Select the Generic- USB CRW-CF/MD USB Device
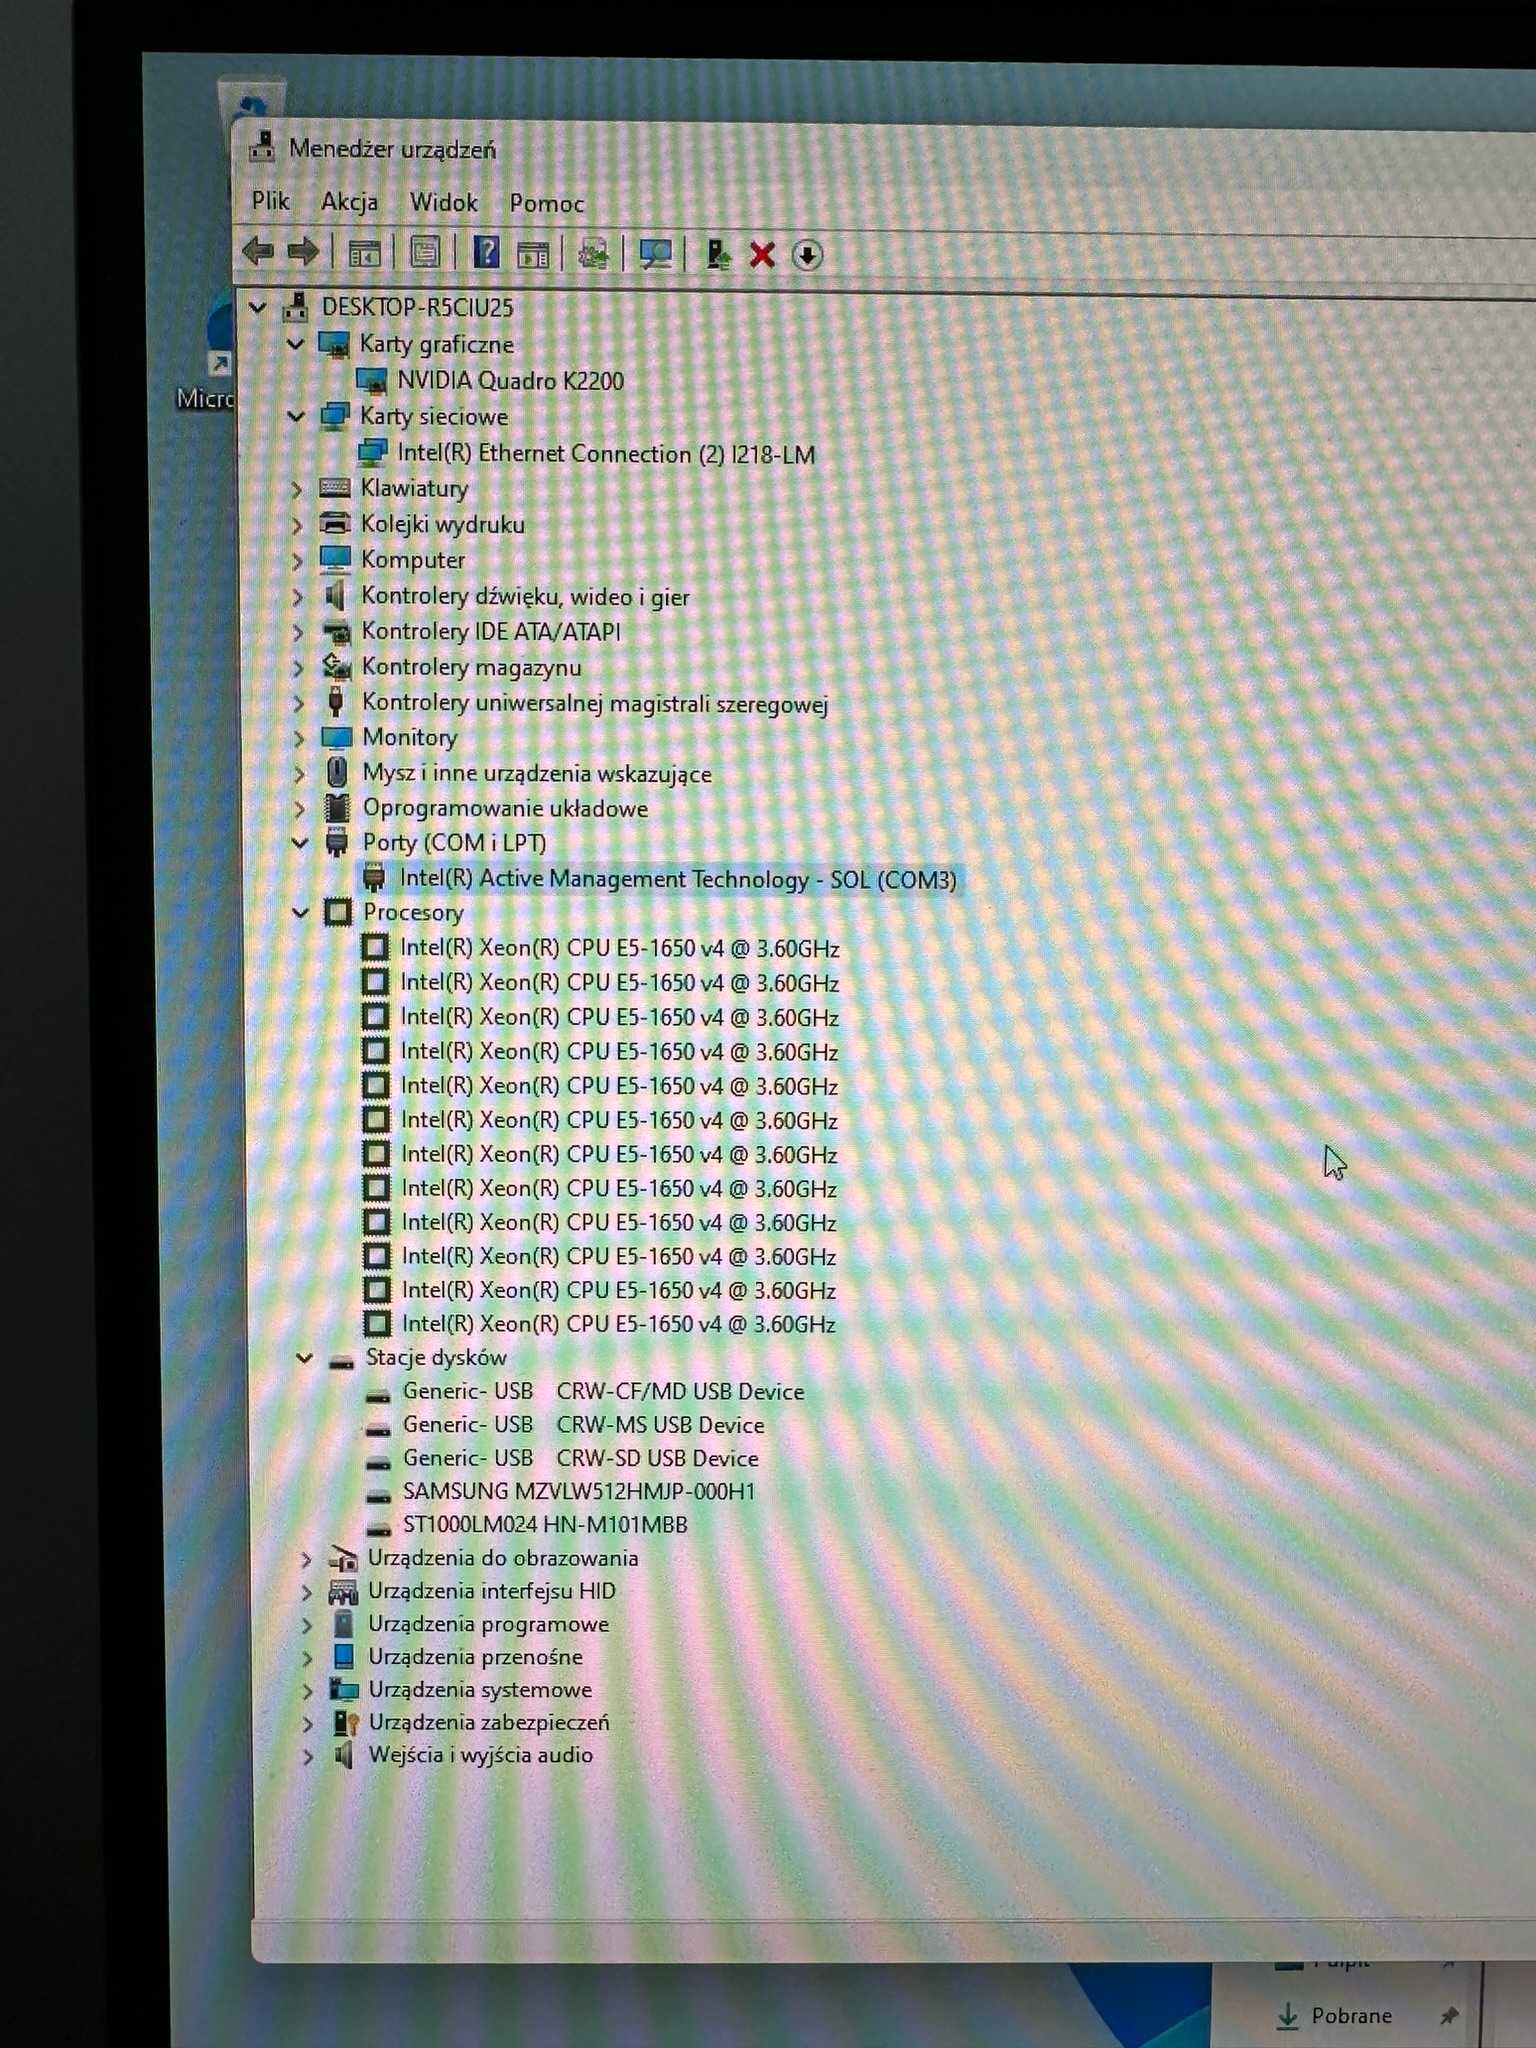1536x2048 pixels. (603, 1391)
